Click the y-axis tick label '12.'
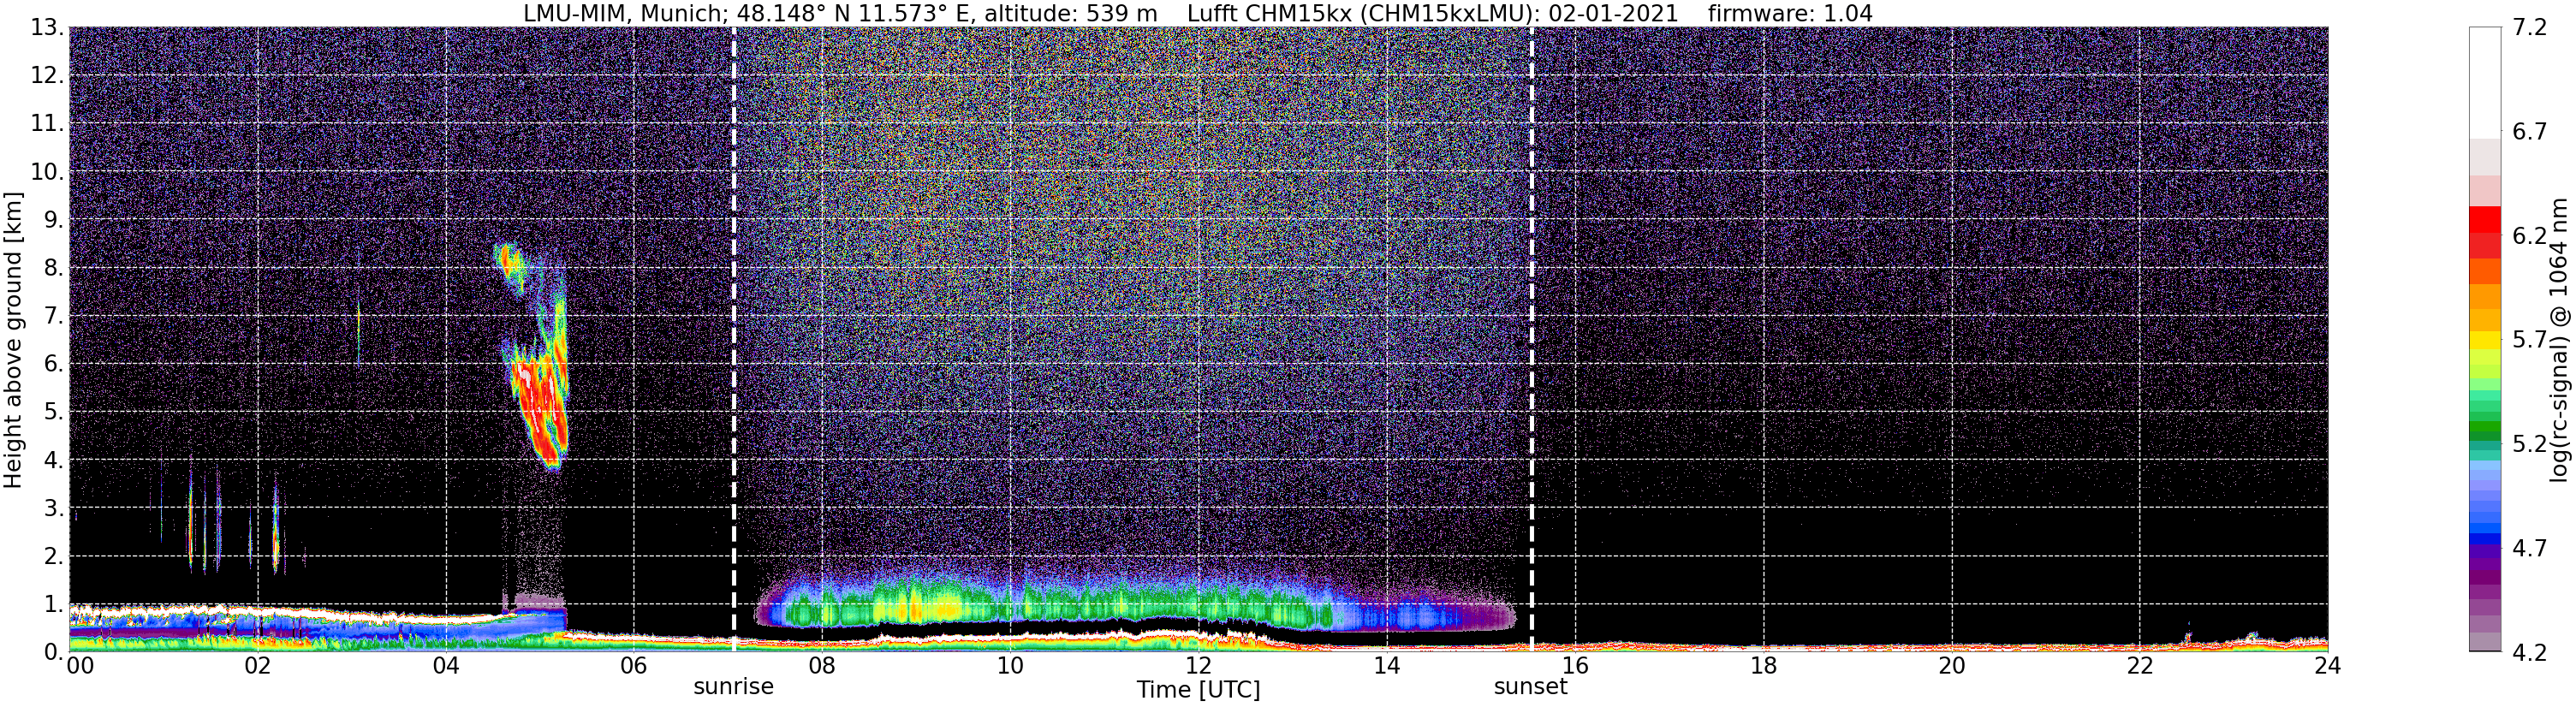The height and width of the screenshot is (707, 2576). [x=46, y=75]
